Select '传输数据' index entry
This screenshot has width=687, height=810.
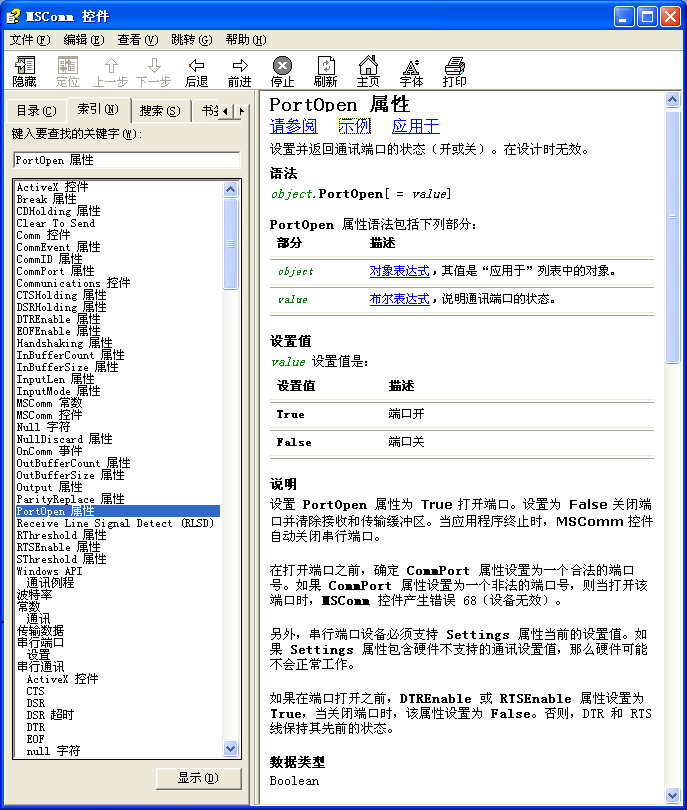coord(40,630)
